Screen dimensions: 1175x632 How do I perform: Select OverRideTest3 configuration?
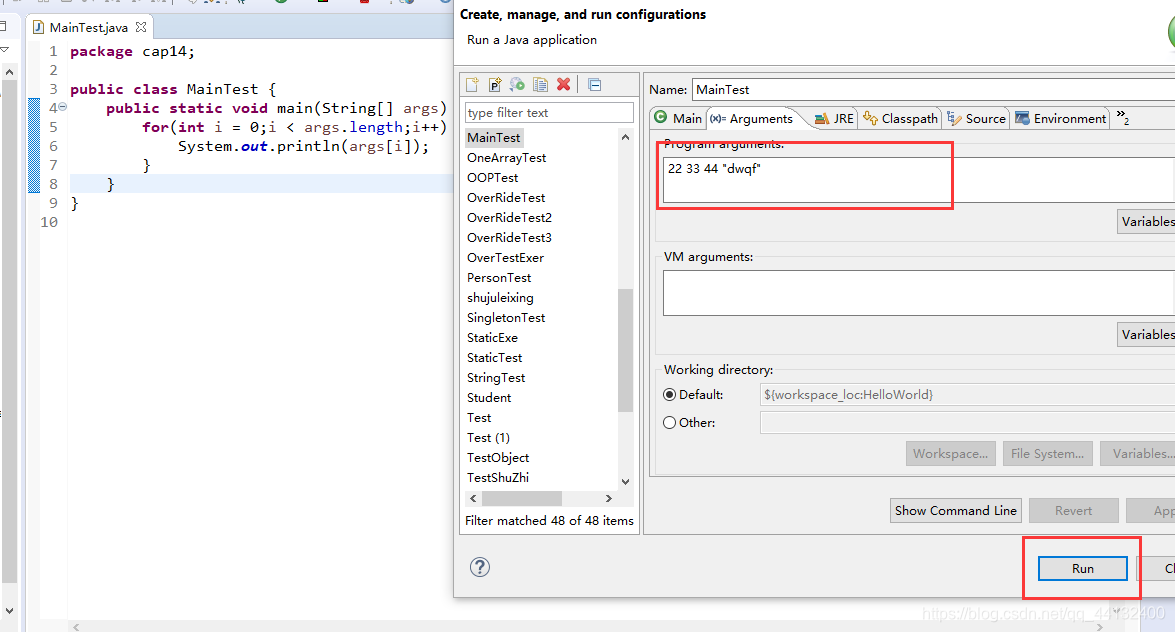tap(510, 238)
